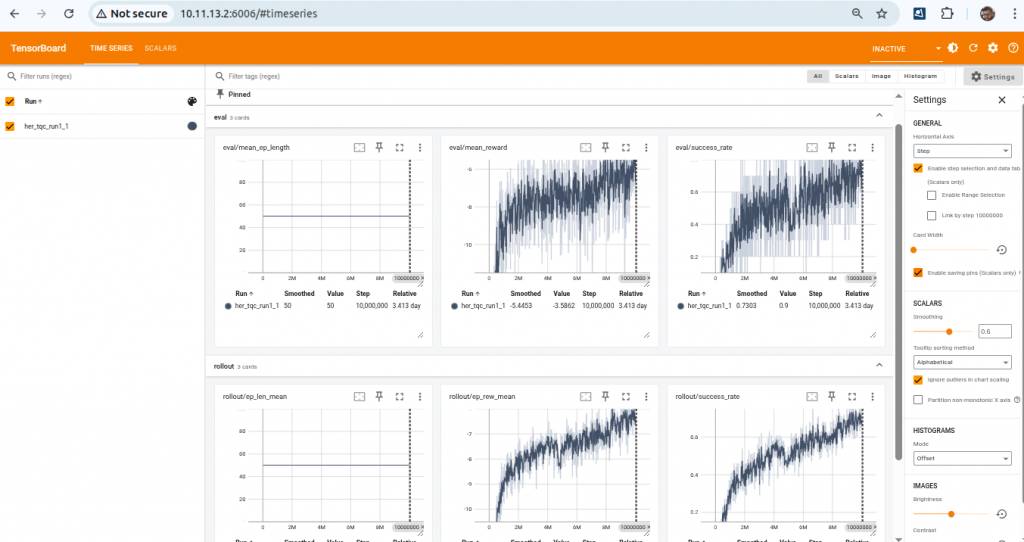Filter cards to Histogram only

(x=920, y=76)
